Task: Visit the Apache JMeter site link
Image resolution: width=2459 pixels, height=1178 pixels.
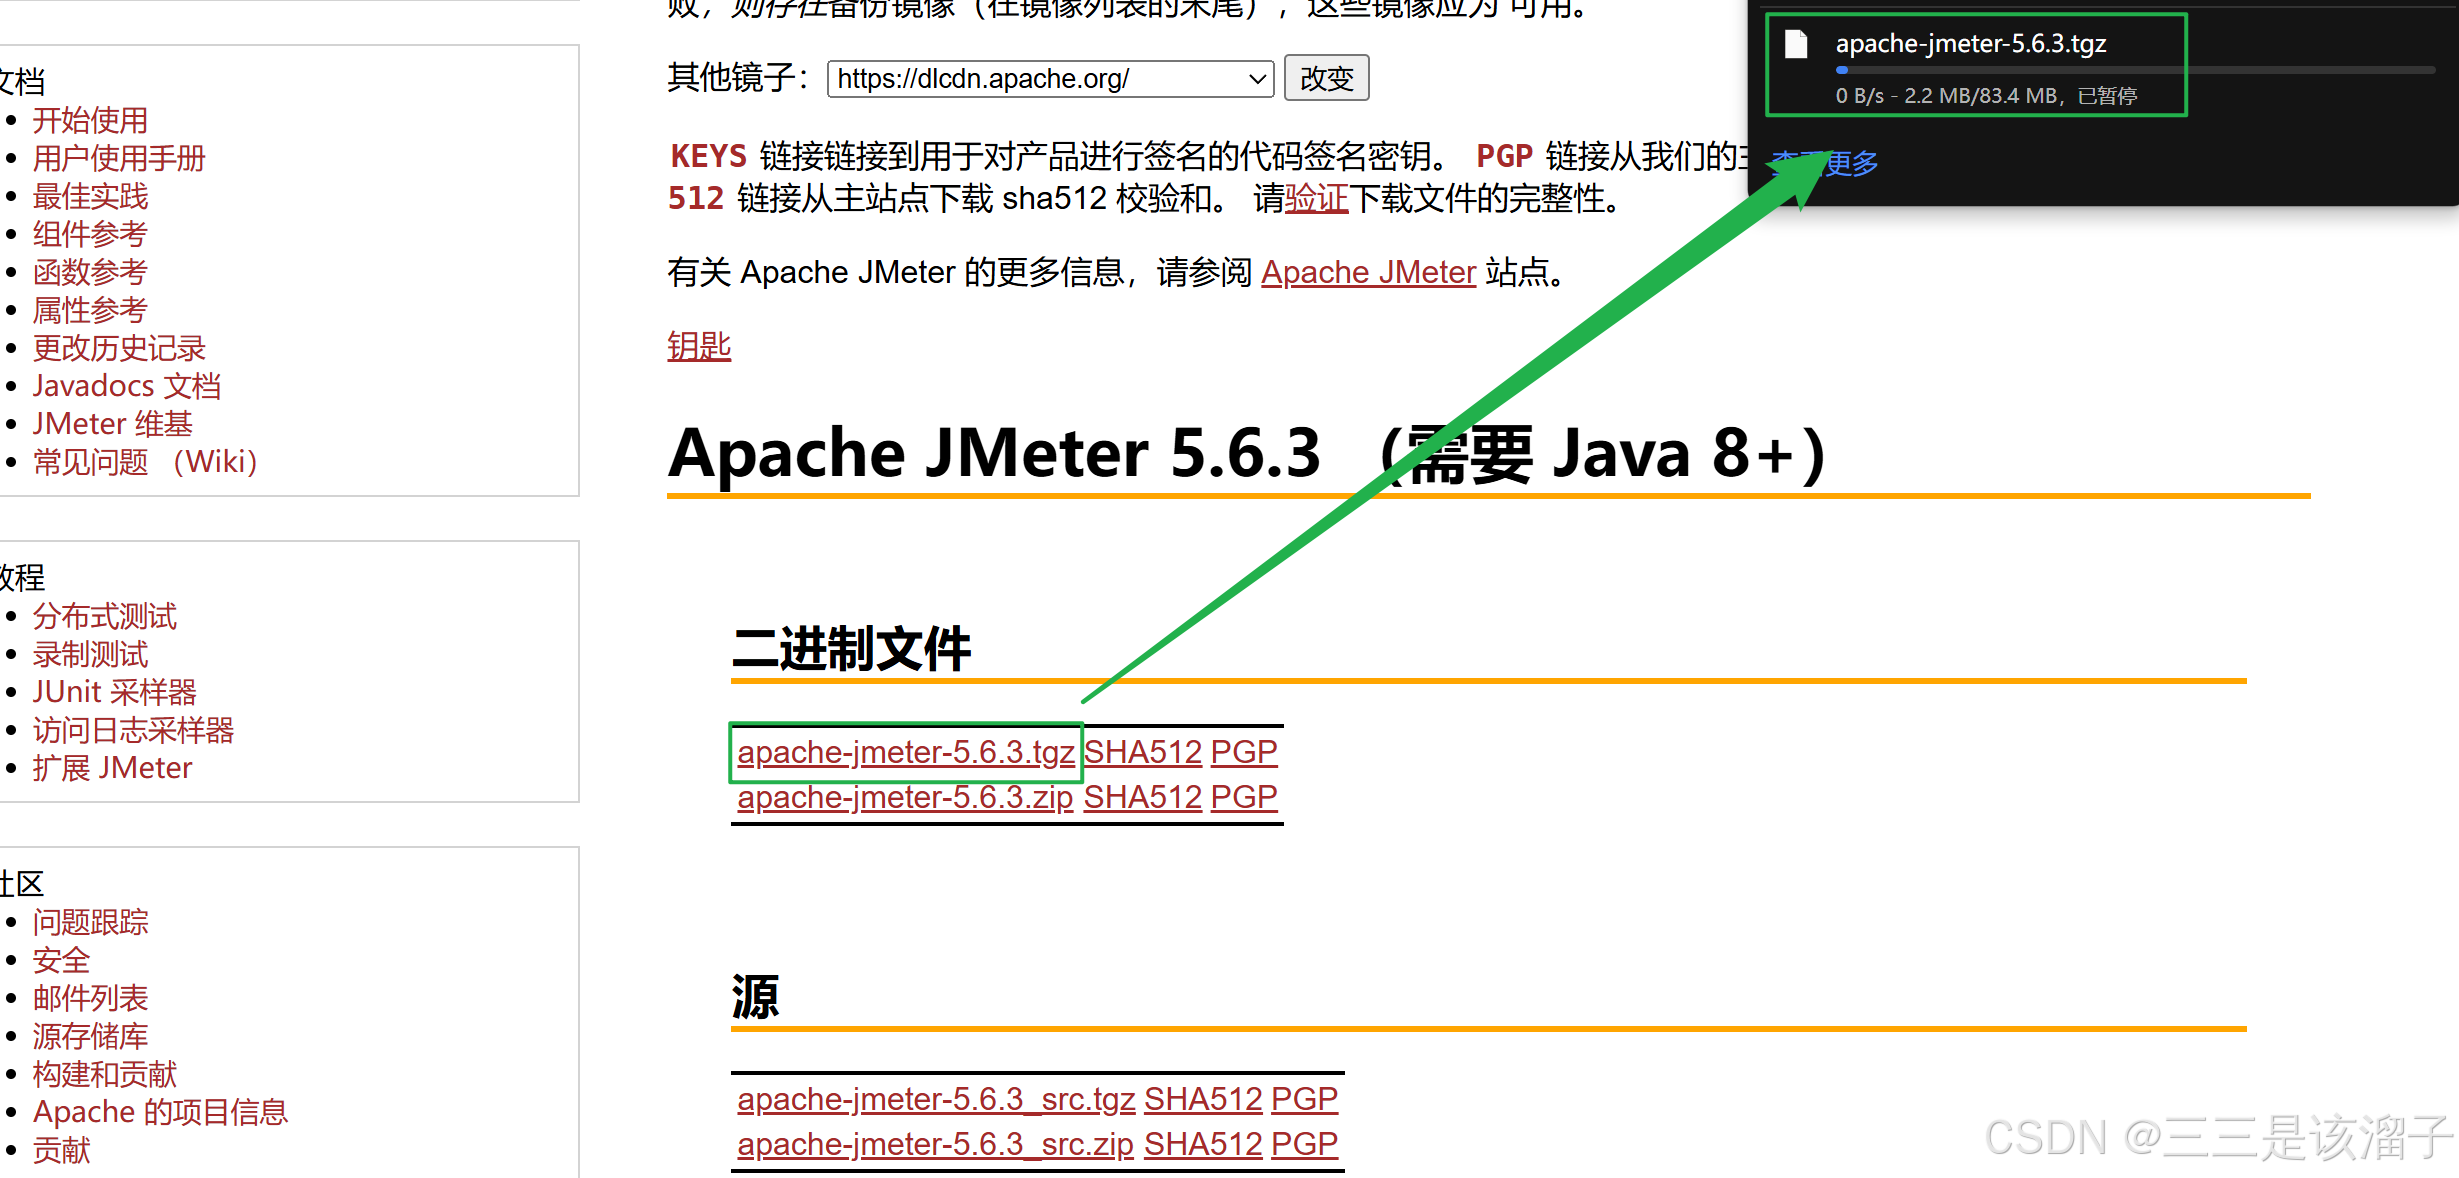Action: click(1368, 272)
